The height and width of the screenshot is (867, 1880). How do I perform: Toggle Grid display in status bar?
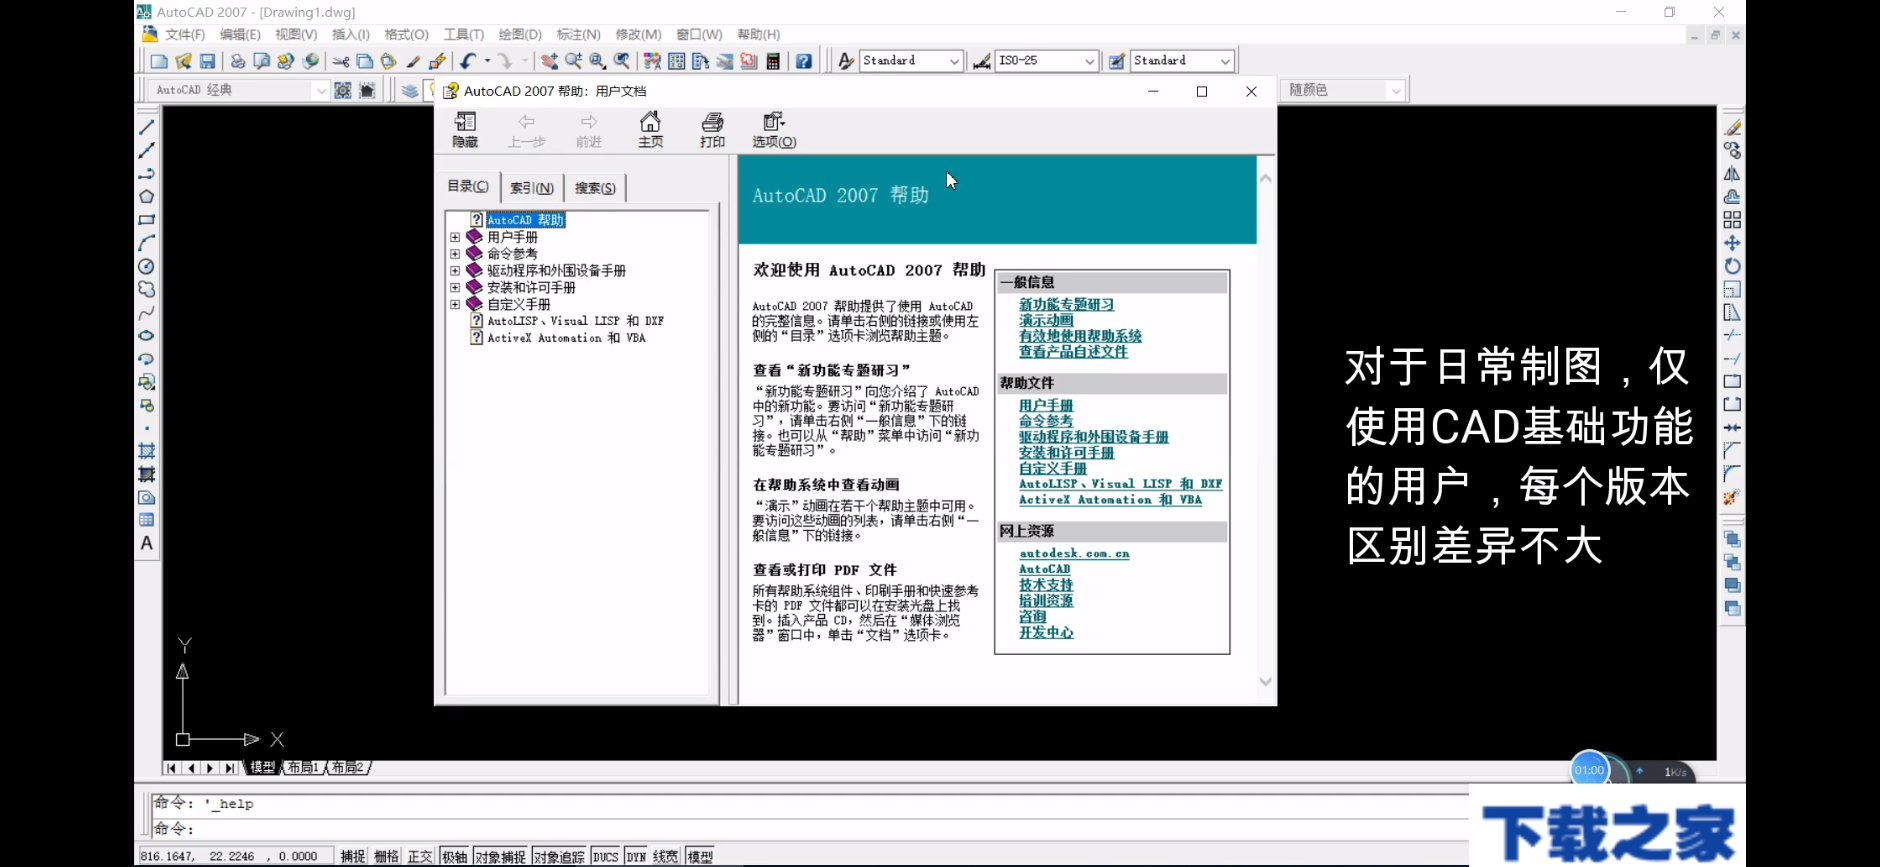pos(386,856)
